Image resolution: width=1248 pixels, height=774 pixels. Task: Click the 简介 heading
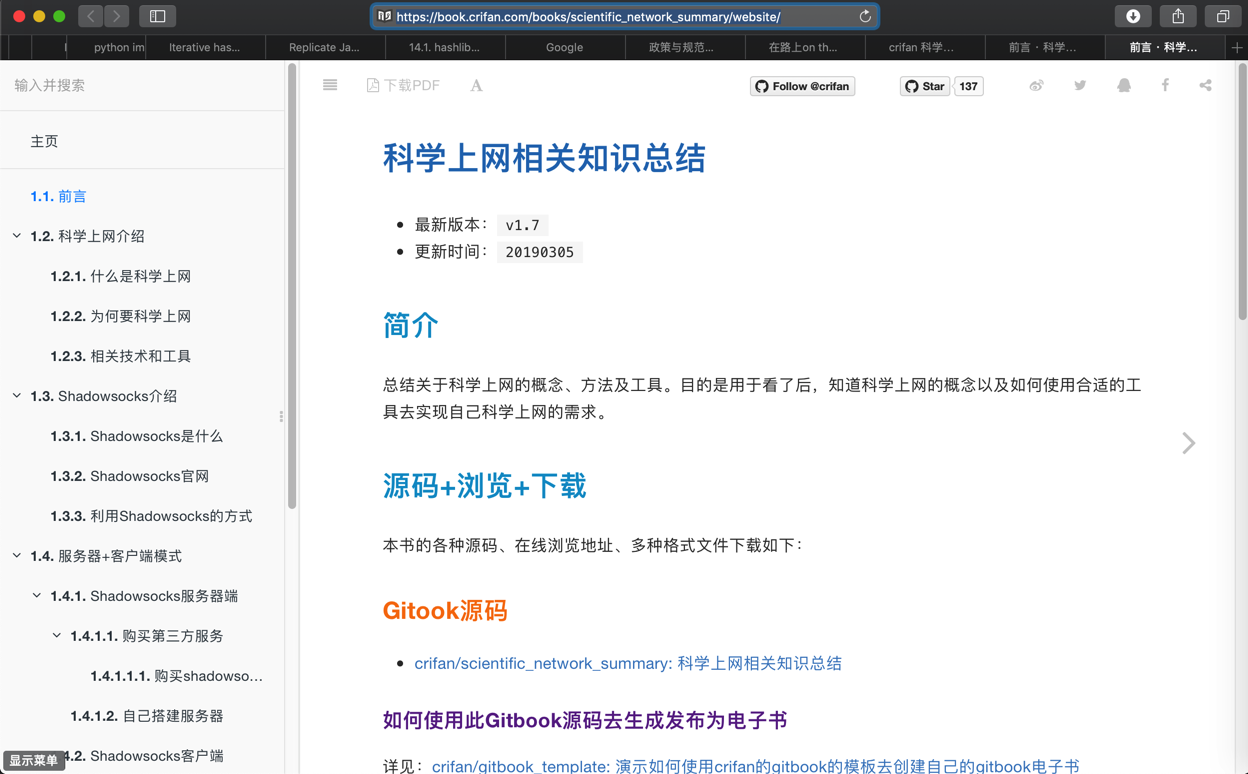[x=411, y=325]
